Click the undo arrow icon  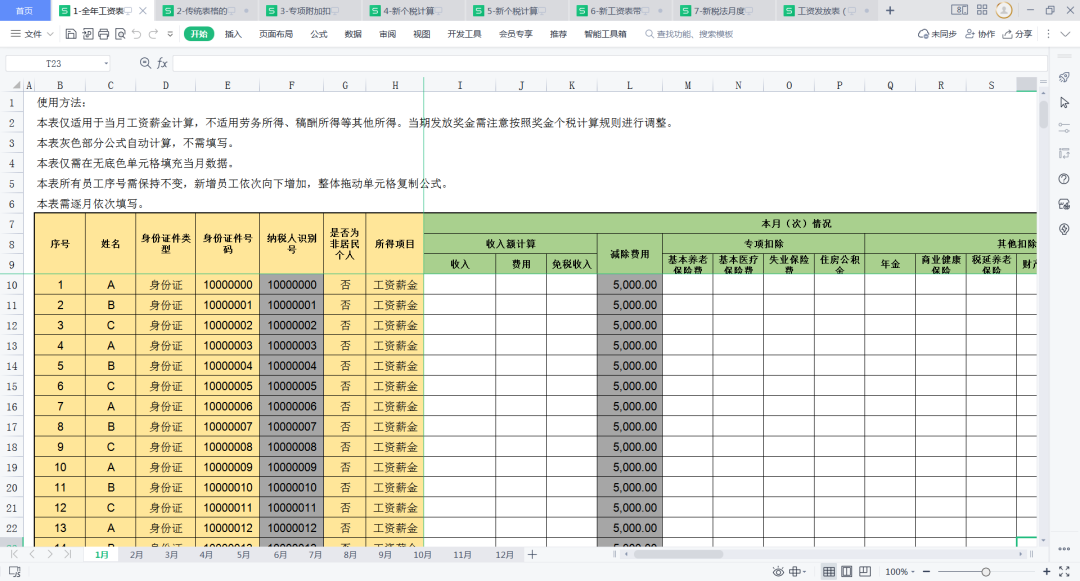(136, 34)
